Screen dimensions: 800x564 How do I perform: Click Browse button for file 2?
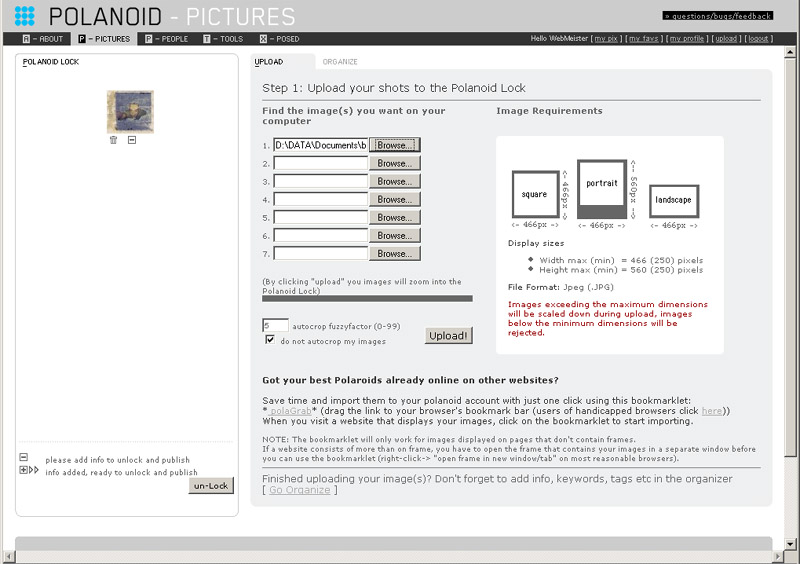(395, 163)
